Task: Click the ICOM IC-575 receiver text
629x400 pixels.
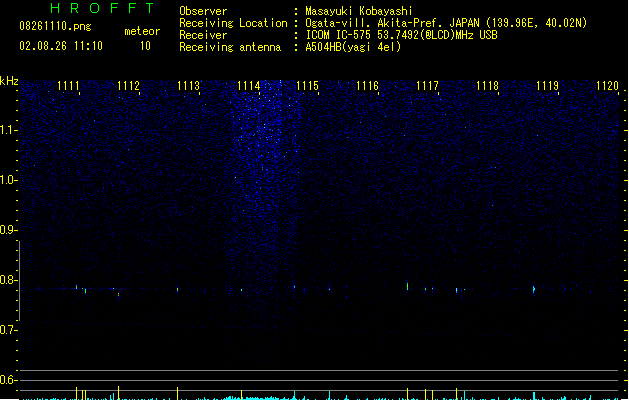Action: 402,35
